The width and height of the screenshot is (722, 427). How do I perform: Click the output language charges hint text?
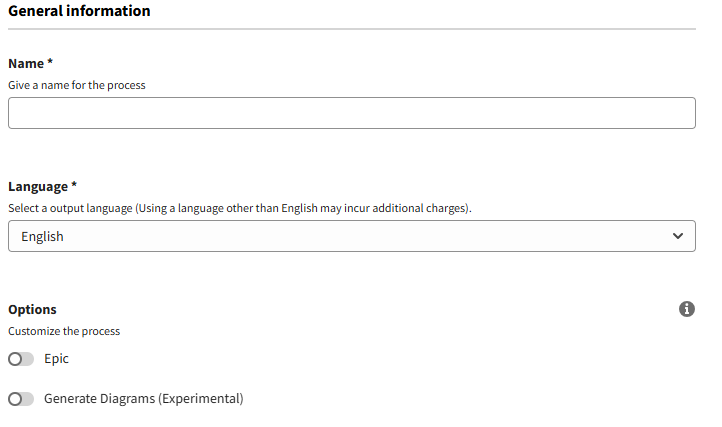(x=239, y=208)
